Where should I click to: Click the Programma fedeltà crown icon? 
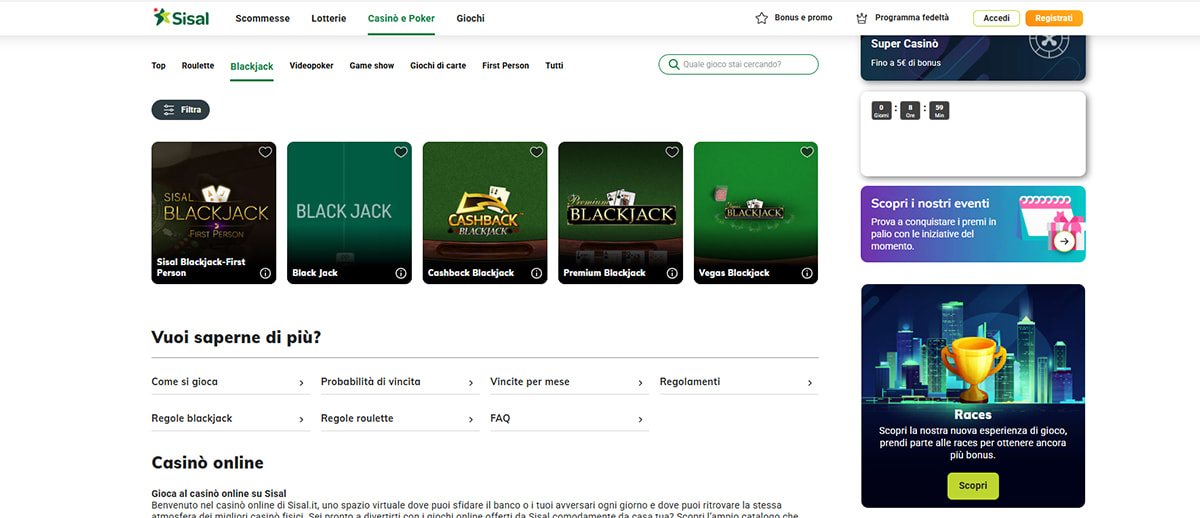click(862, 18)
